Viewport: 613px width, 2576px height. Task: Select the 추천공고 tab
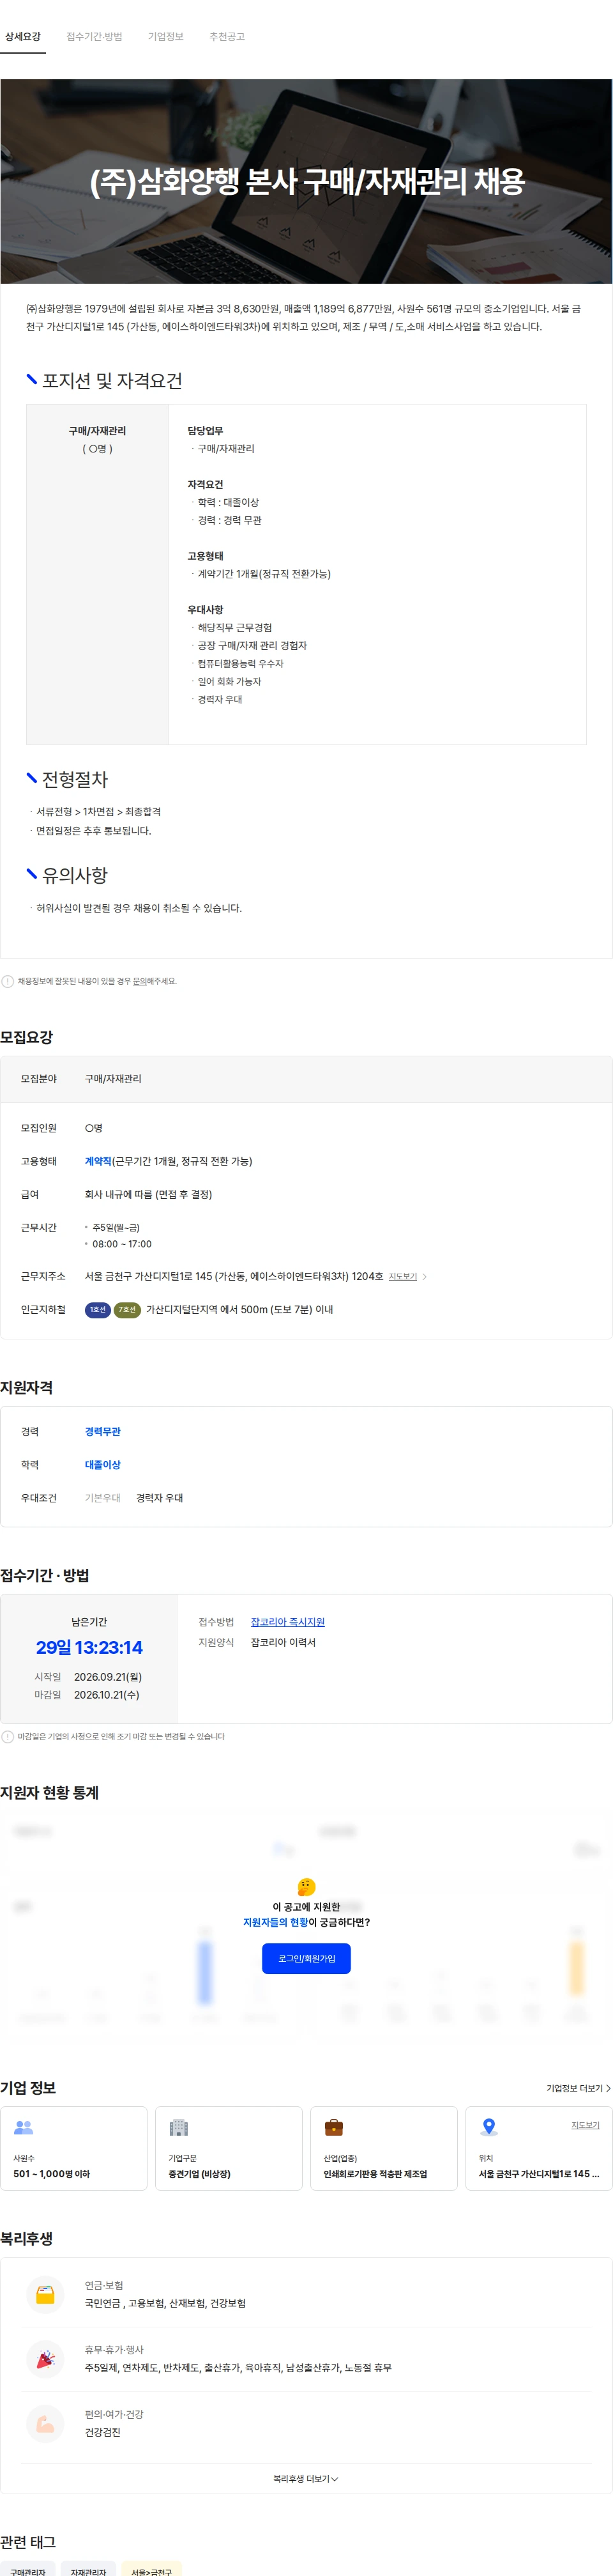click(227, 37)
